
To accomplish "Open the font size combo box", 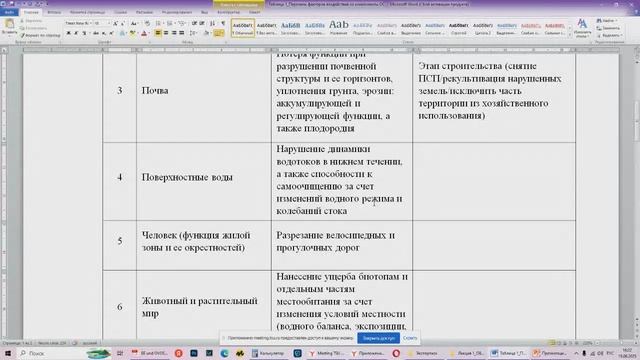I will point(102,24).
